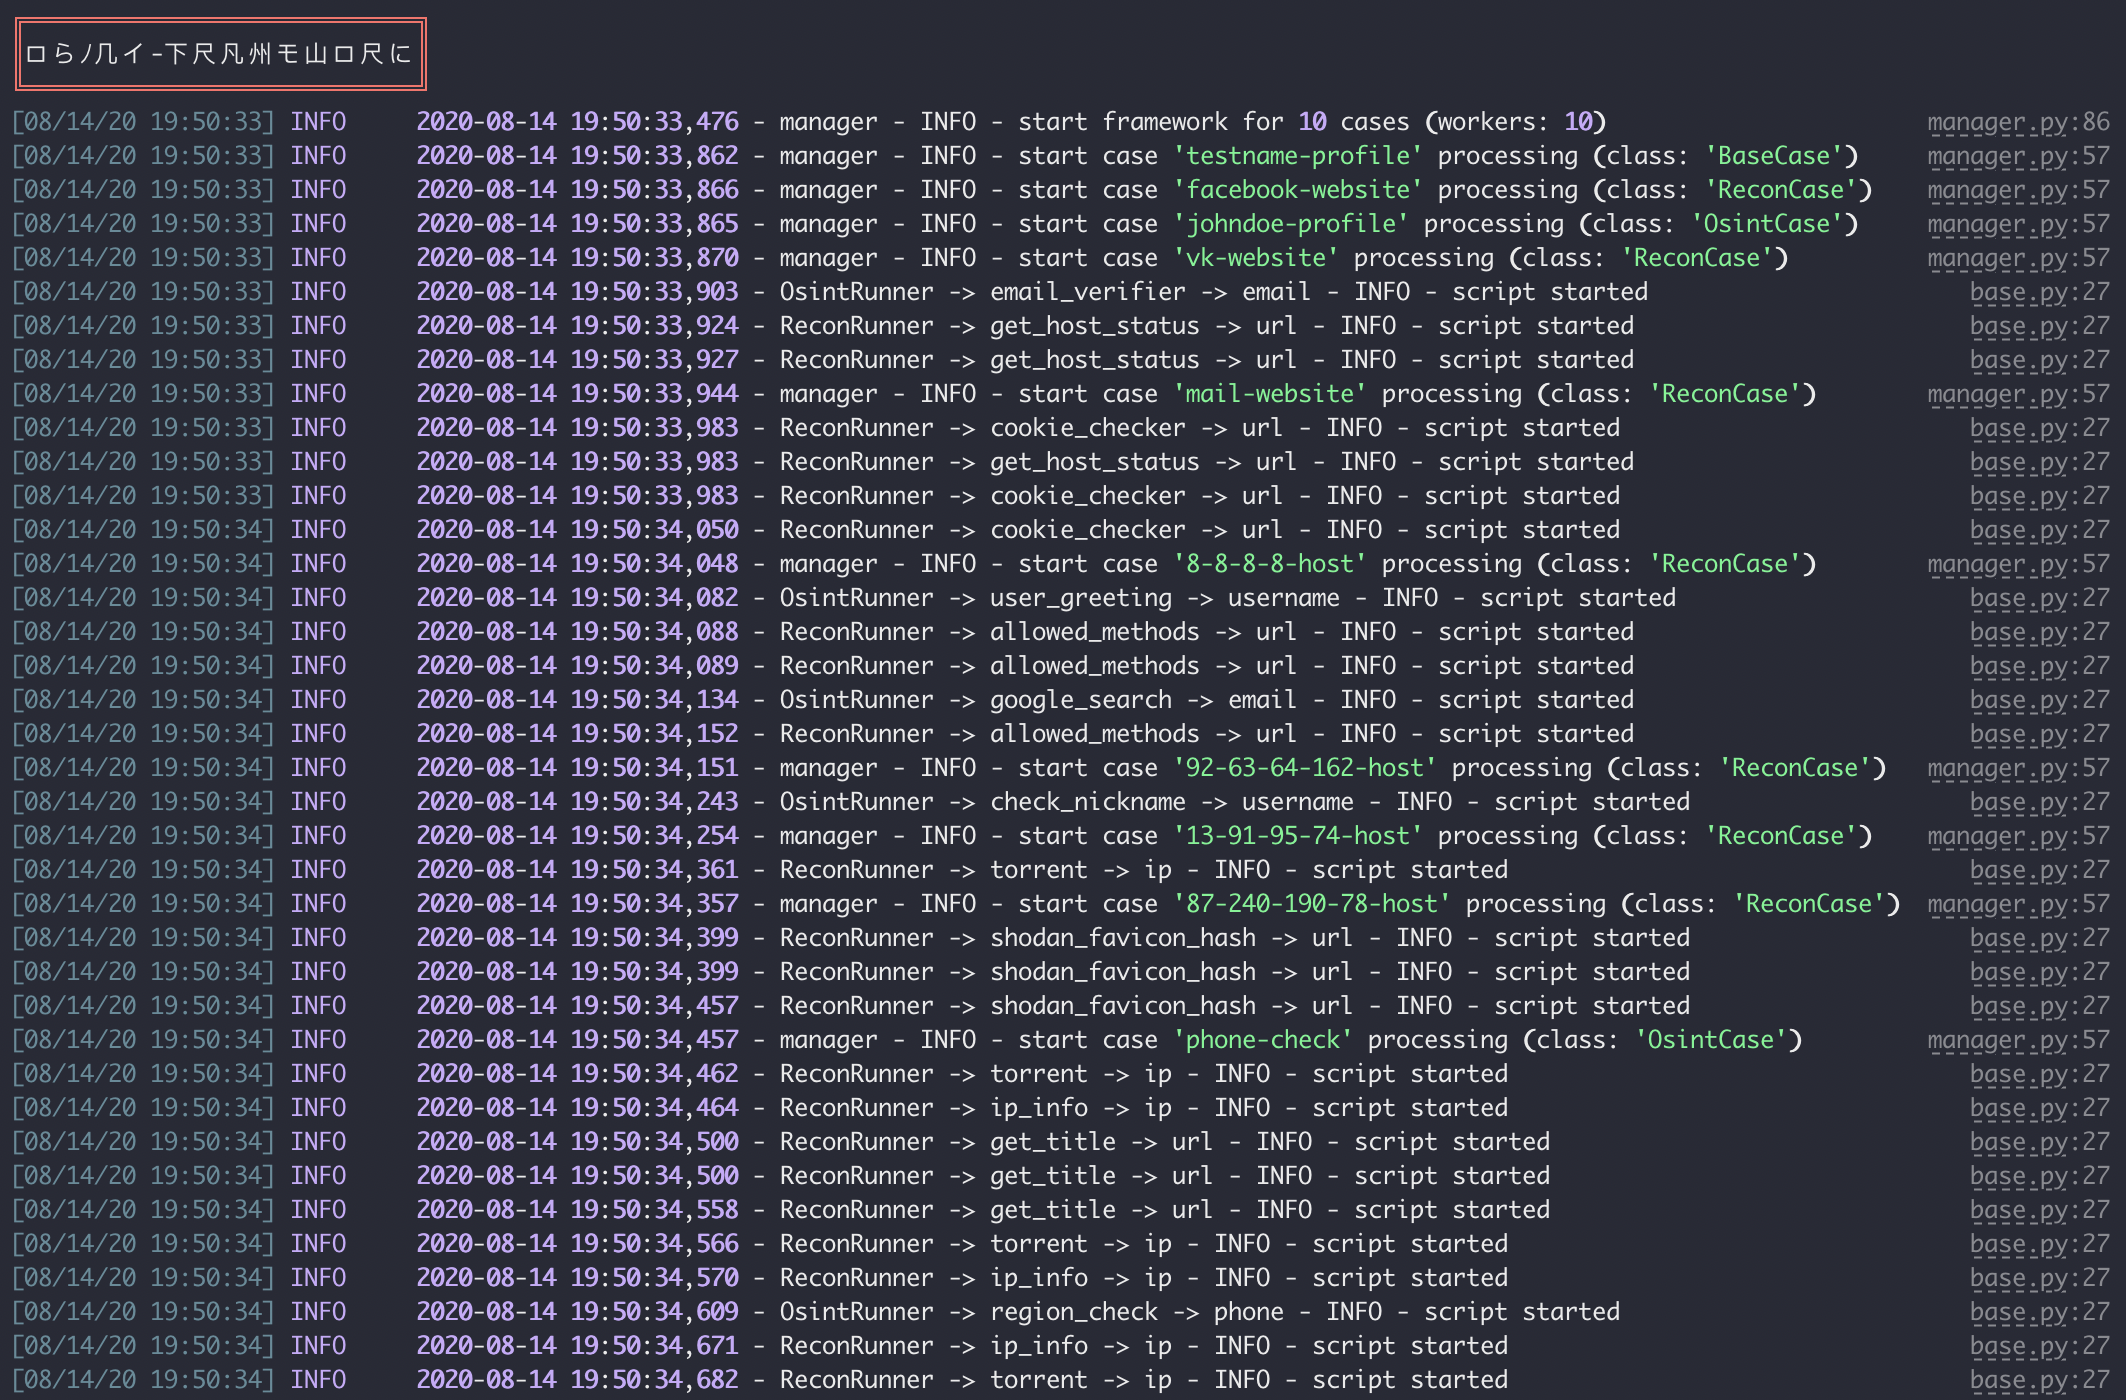The width and height of the screenshot is (2126, 1400).
Task: Click the 'vk-website' case name text
Action: pyautogui.click(x=1255, y=258)
